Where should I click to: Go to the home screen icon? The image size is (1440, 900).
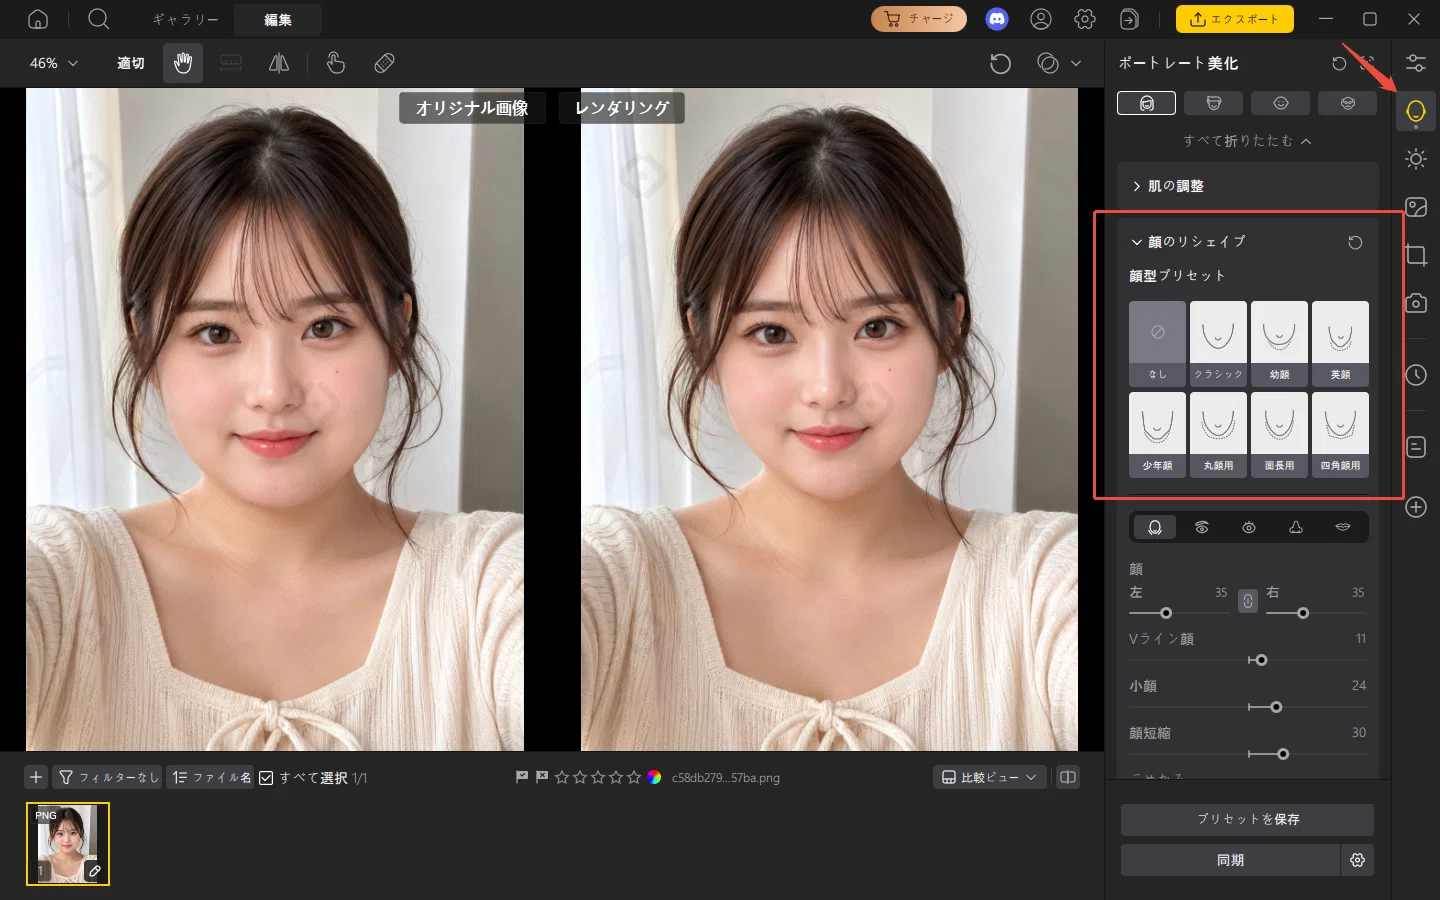coord(38,19)
